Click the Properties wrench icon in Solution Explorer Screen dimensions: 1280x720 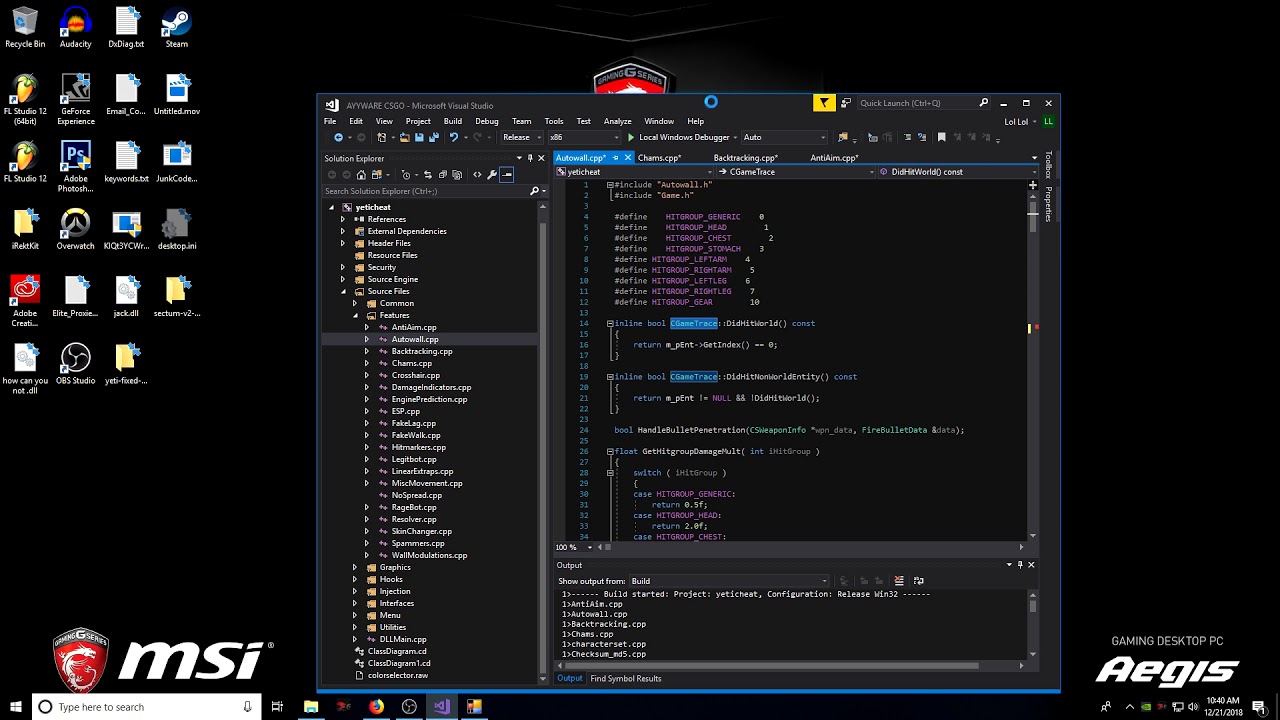tap(492, 175)
